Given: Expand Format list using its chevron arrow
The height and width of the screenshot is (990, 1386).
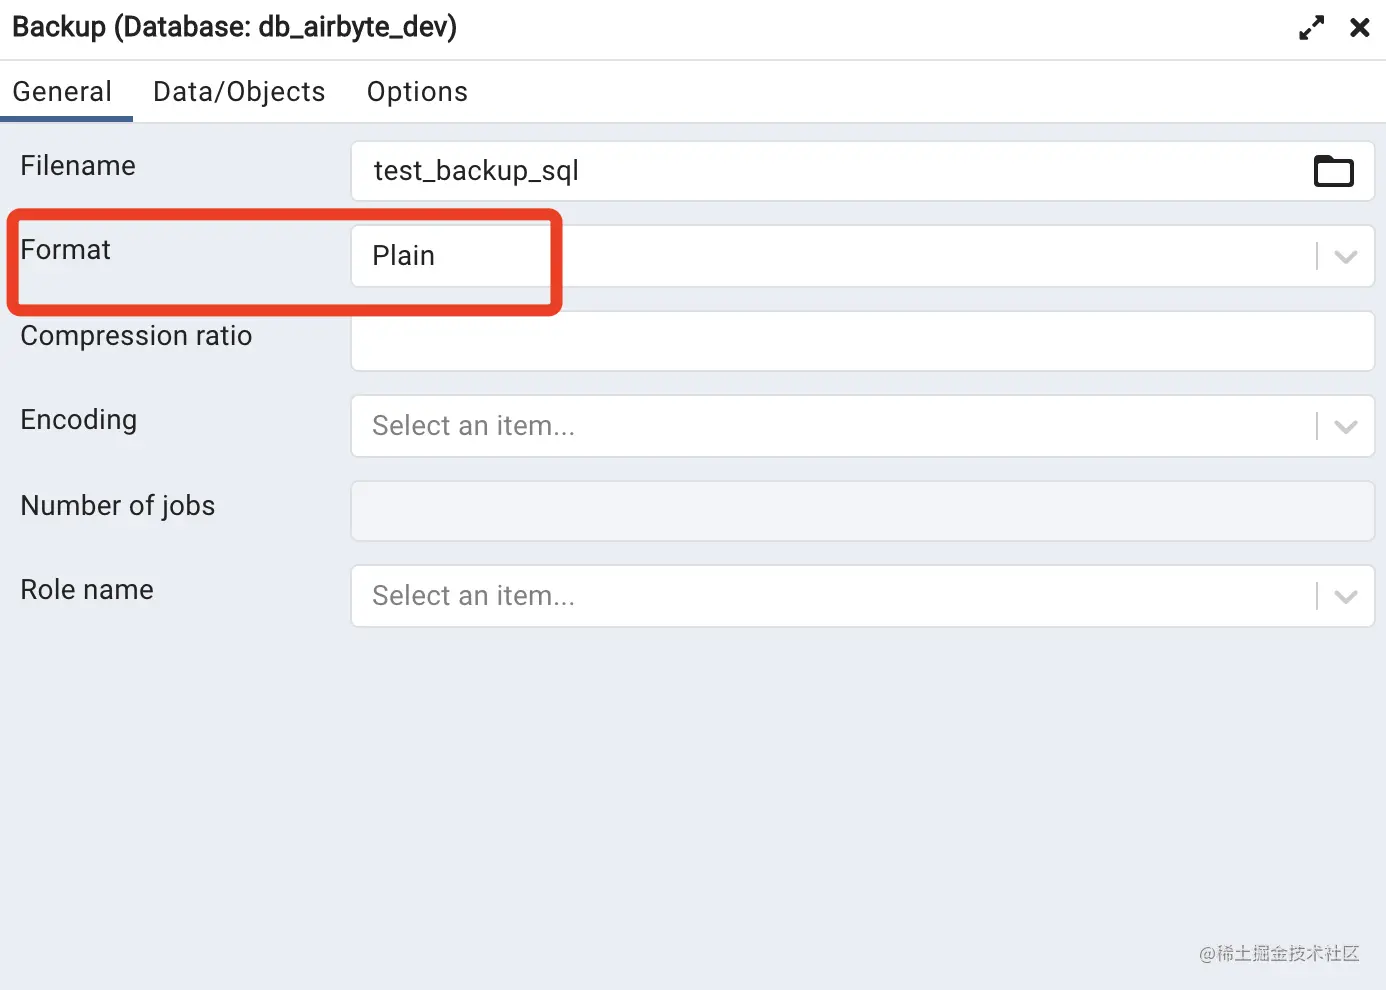Looking at the screenshot, I should tap(1345, 257).
